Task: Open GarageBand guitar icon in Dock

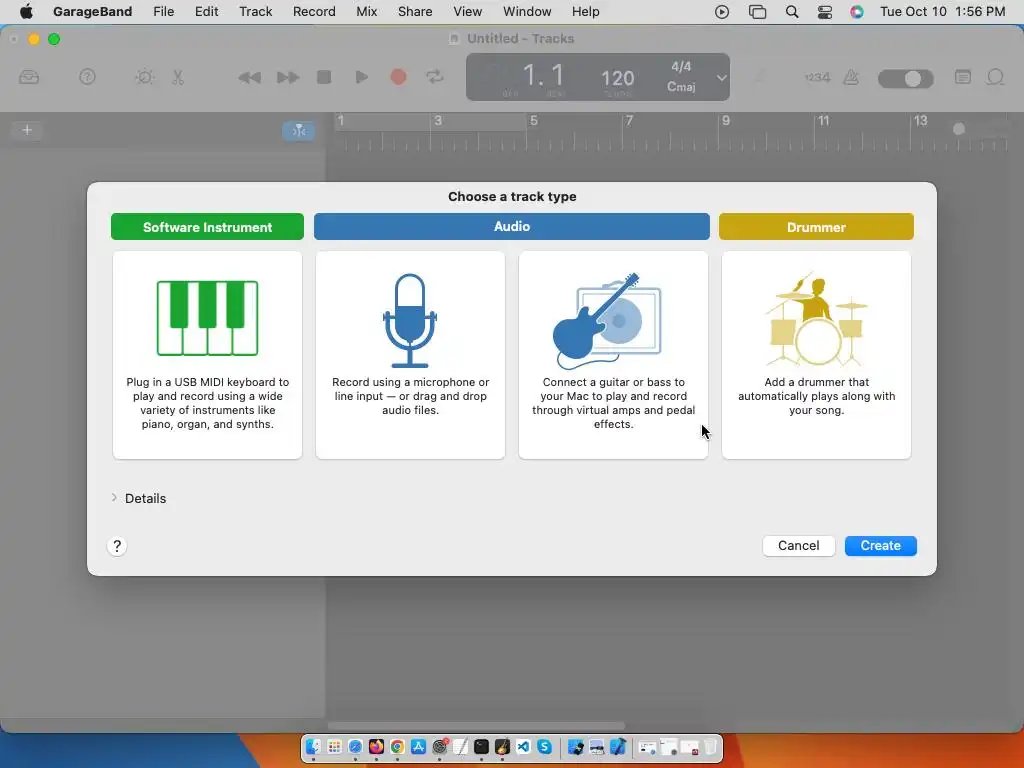Action: [x=502, y=746]
